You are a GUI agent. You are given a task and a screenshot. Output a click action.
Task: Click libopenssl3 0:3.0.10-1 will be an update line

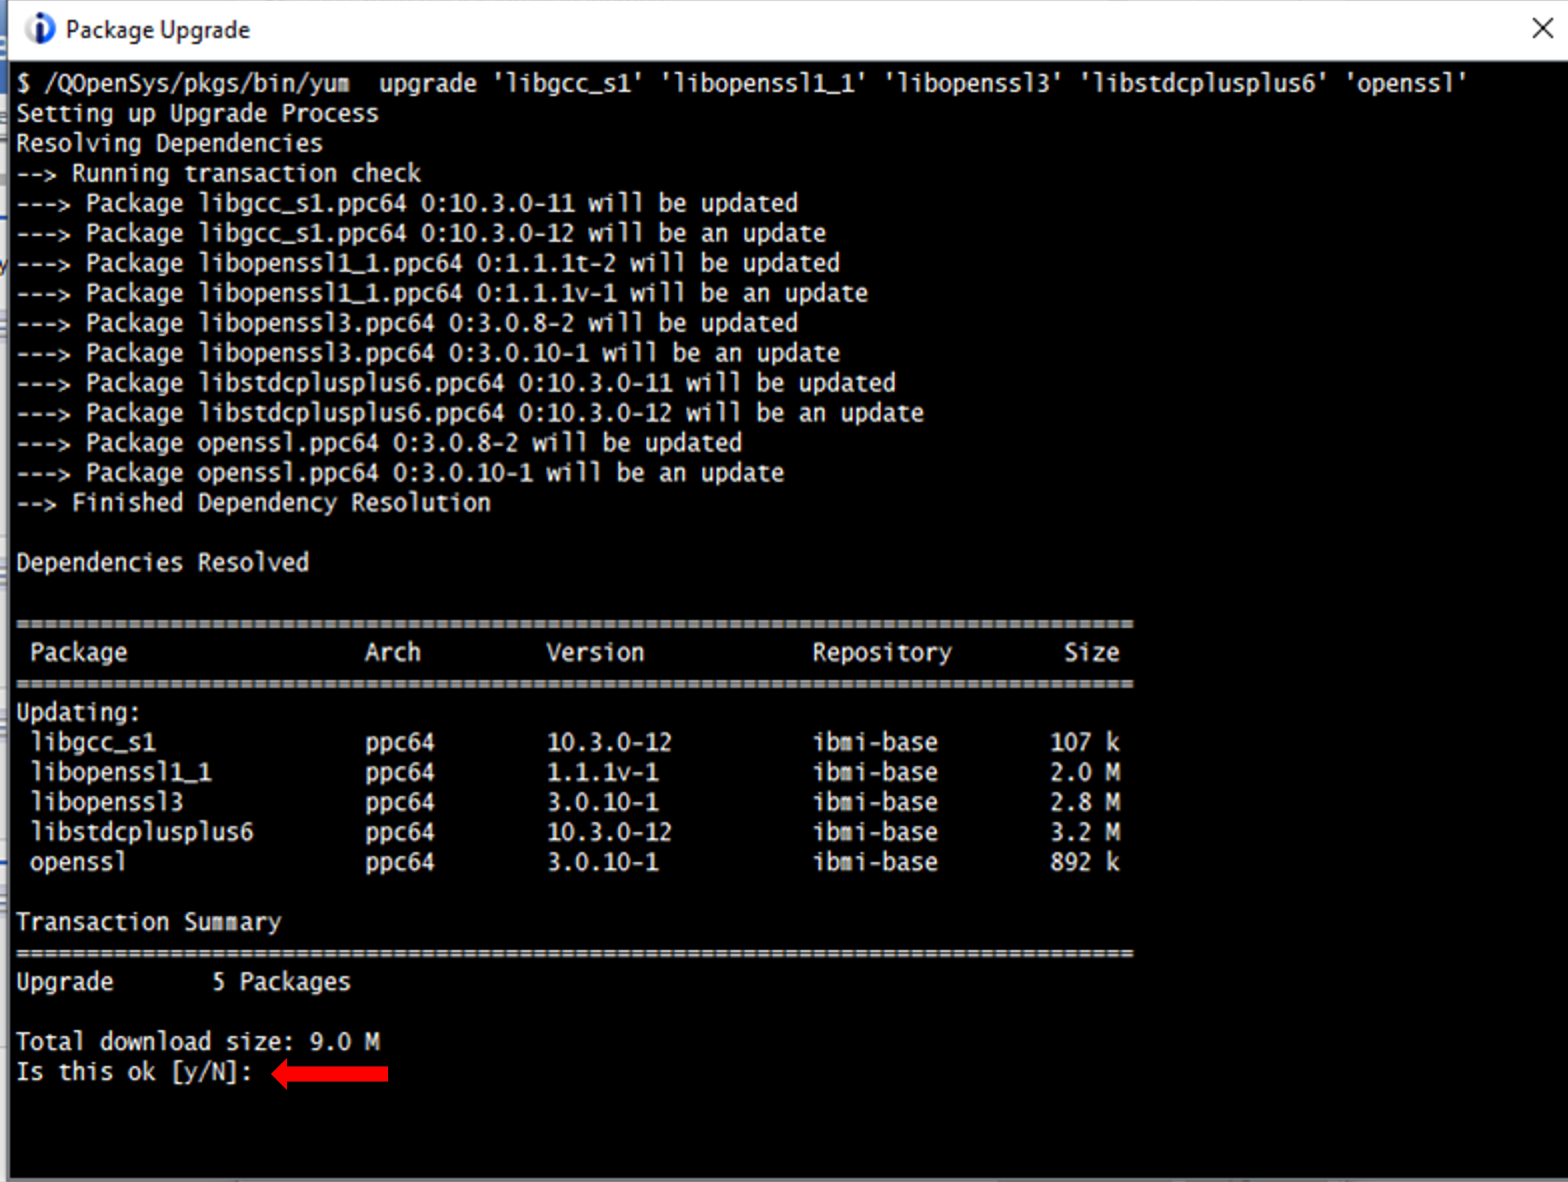point(428,353)
